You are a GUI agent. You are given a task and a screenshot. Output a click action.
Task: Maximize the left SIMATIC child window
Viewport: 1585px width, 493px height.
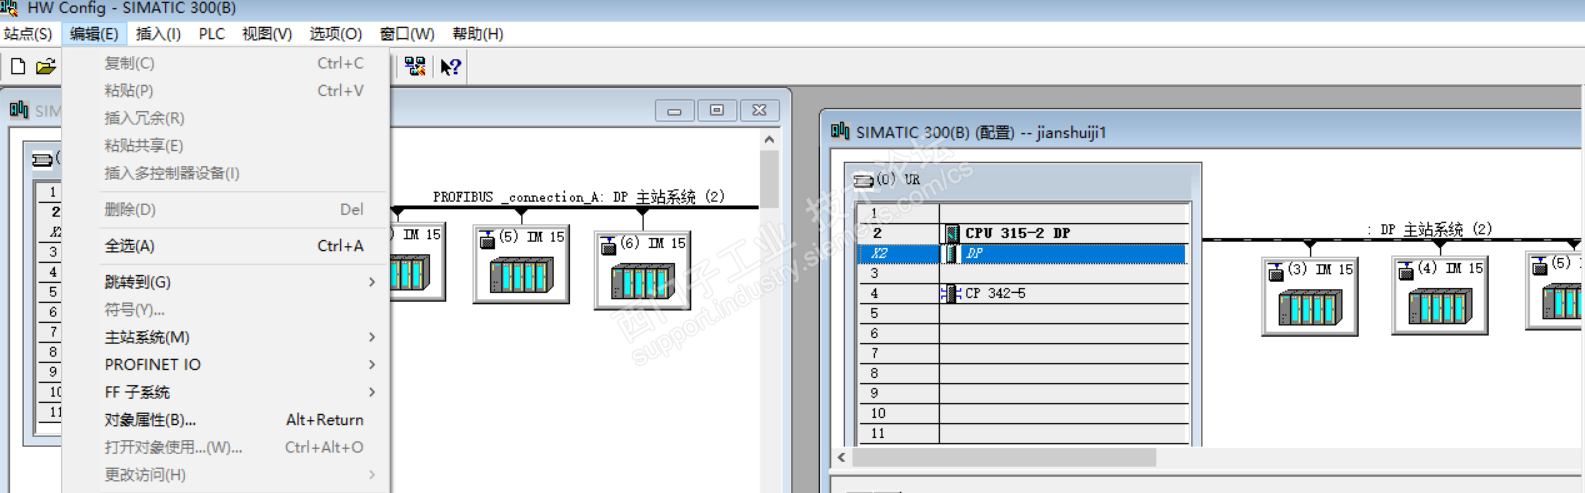(717, 110)
